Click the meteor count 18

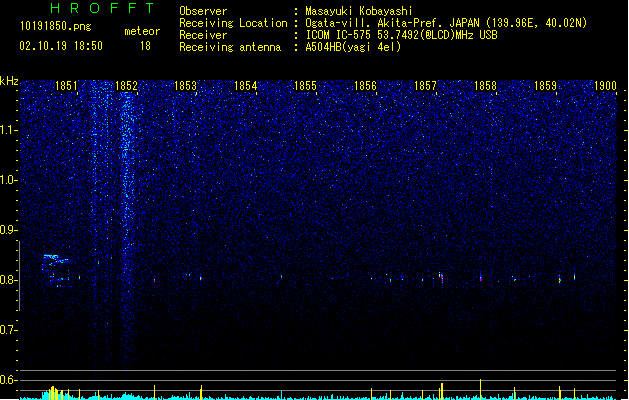tap(145, 46)
